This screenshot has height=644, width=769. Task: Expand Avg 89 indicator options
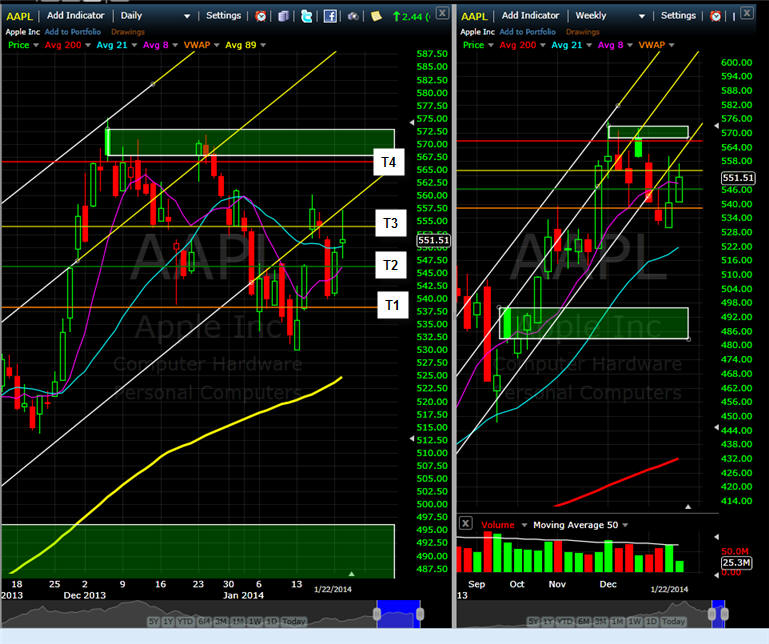263,45
